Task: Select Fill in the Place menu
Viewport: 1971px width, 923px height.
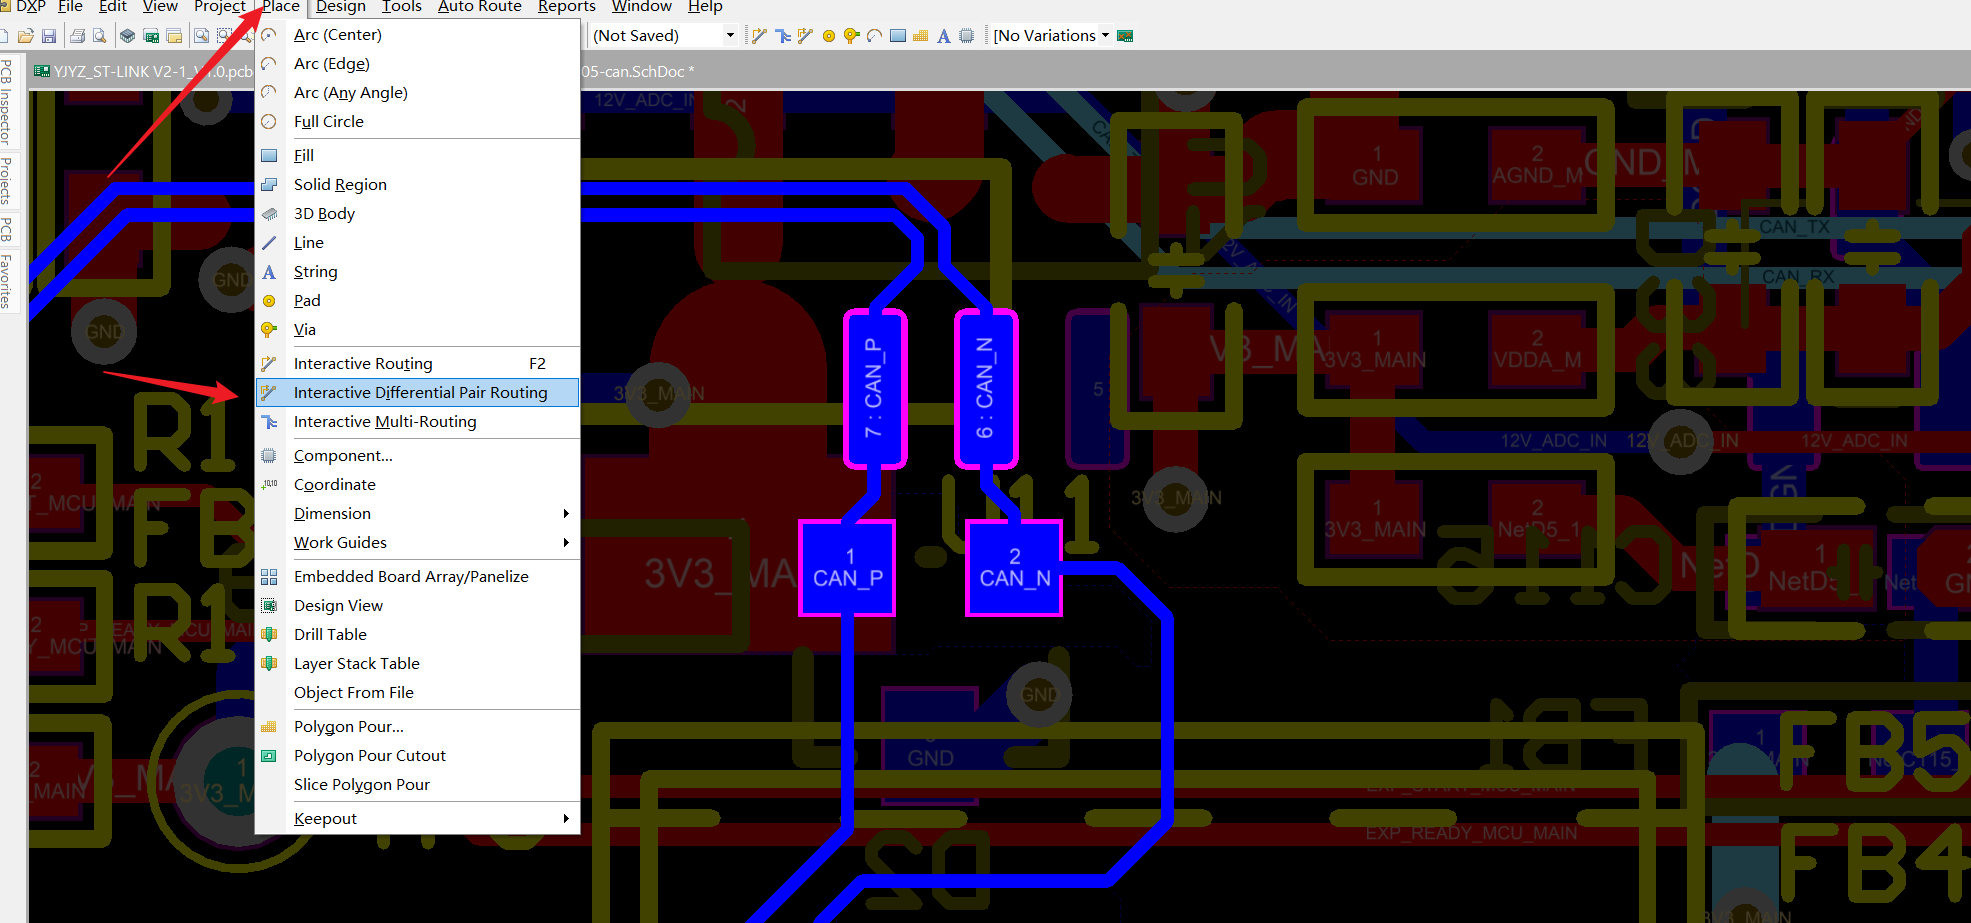Action: [x=418, y=156]
